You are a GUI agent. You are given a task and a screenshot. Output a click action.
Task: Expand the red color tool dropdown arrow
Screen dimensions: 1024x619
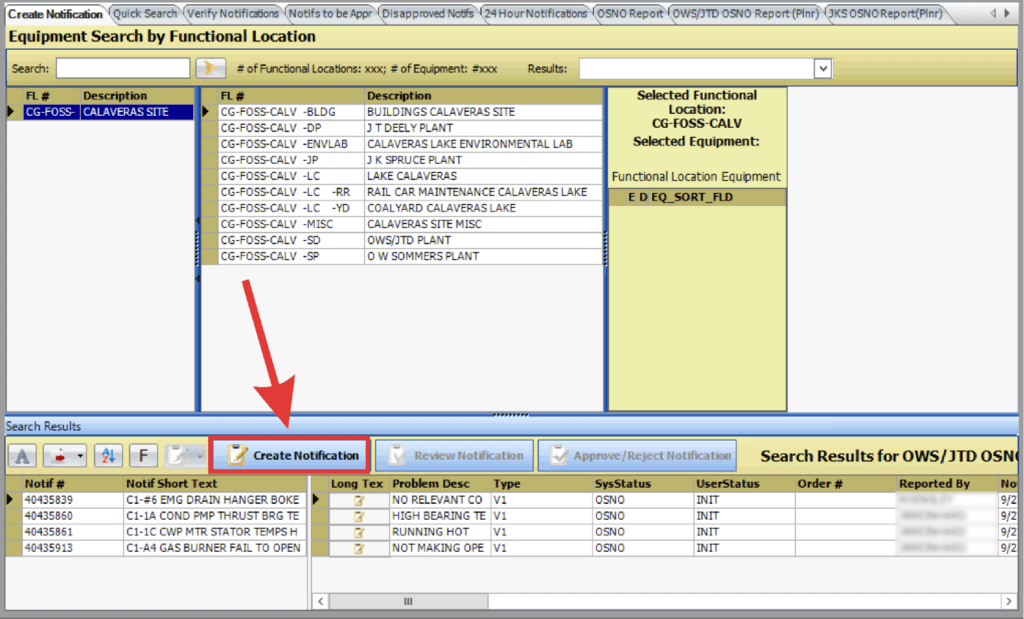(80, 456)
